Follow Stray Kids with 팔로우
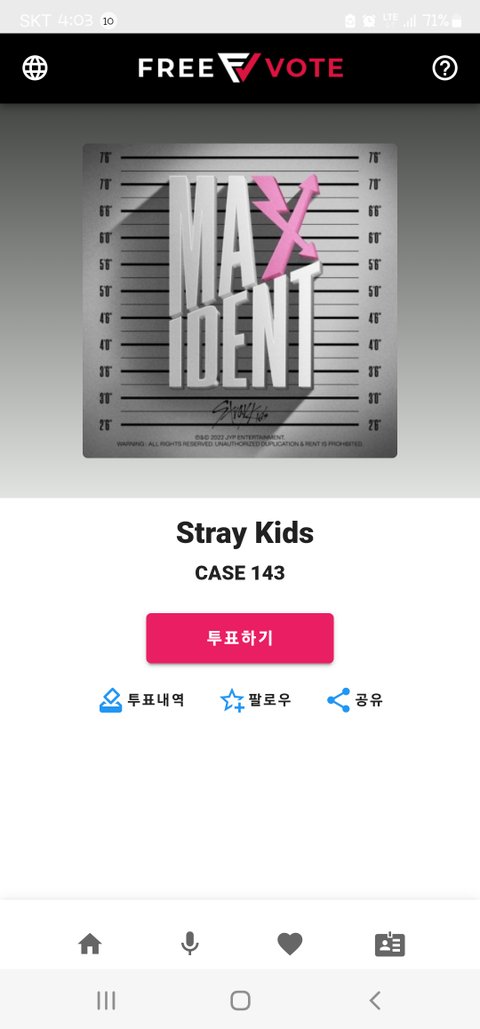The width and height of the screenshot is (480, 1029). coord(255,700)
